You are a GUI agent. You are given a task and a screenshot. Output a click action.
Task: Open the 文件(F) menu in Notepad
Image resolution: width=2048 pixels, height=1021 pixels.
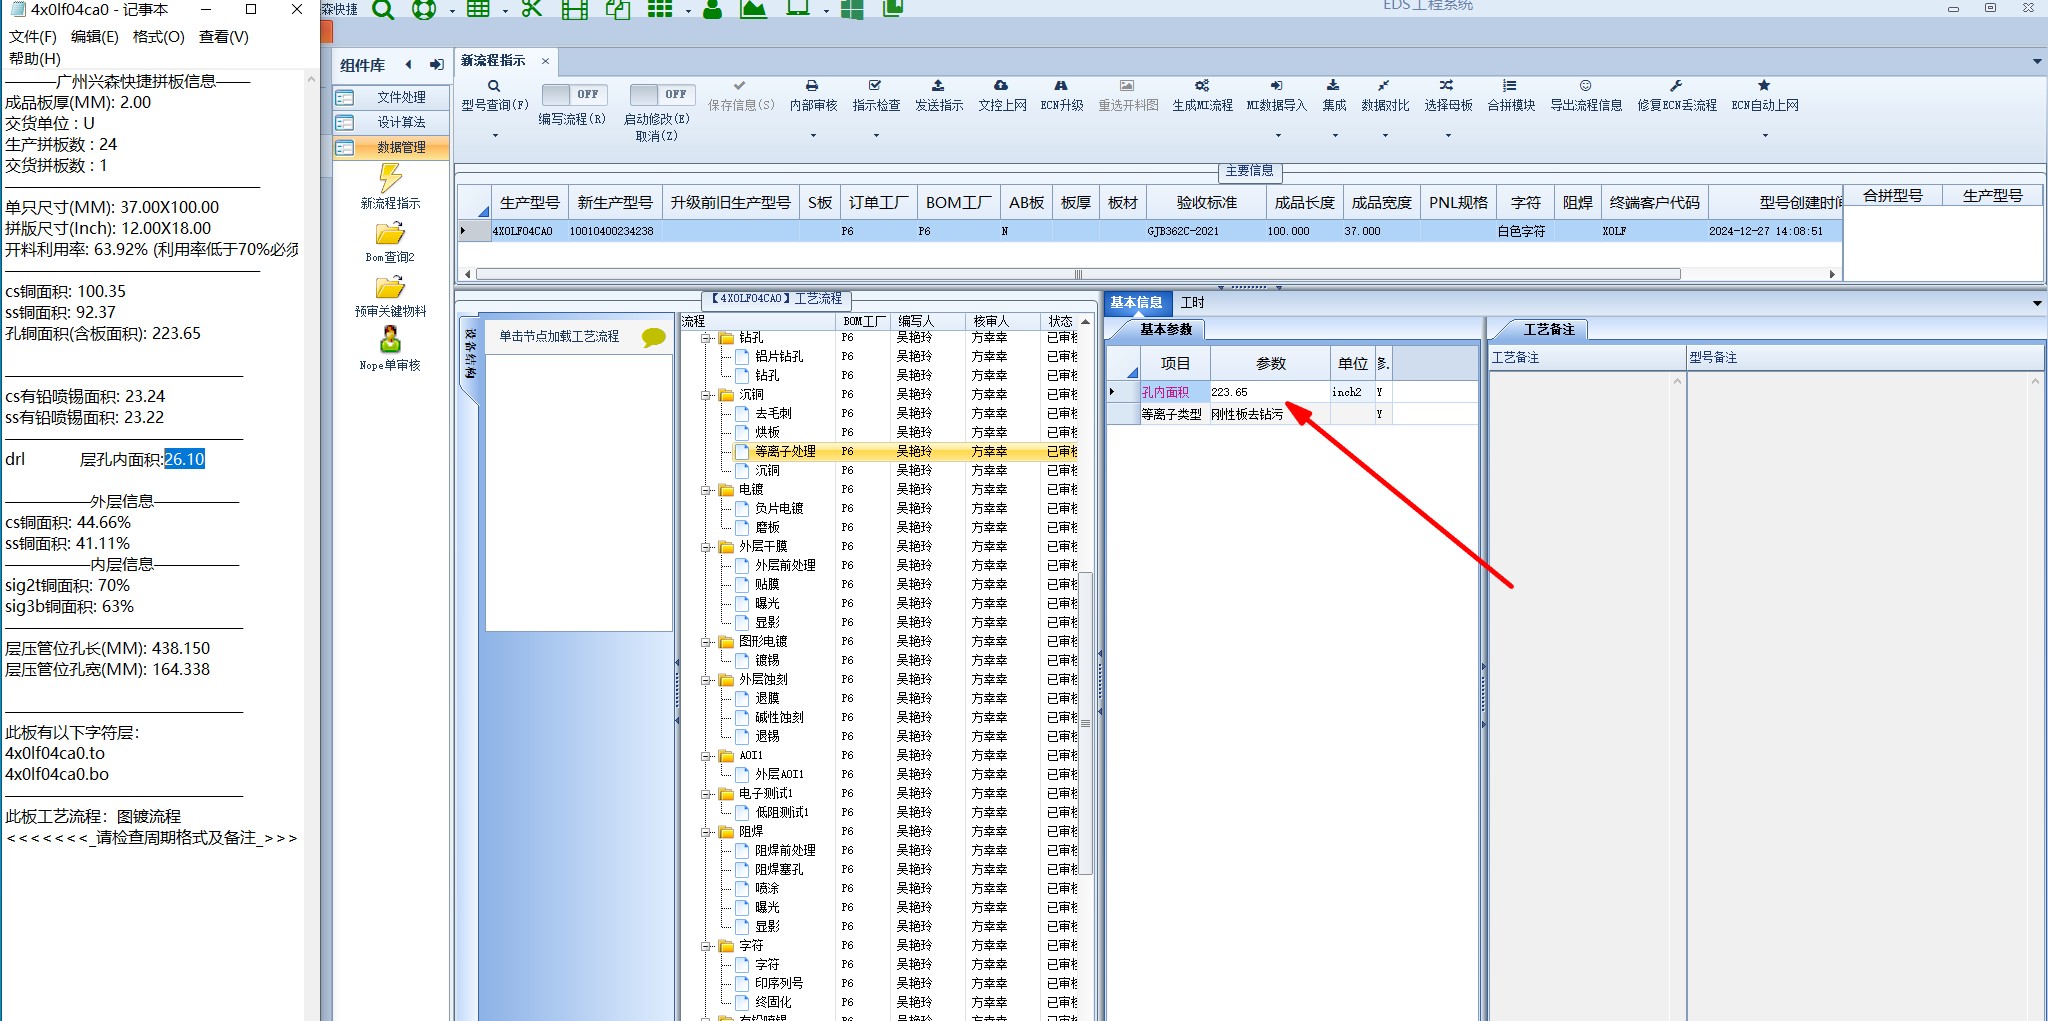click(33, 37)
